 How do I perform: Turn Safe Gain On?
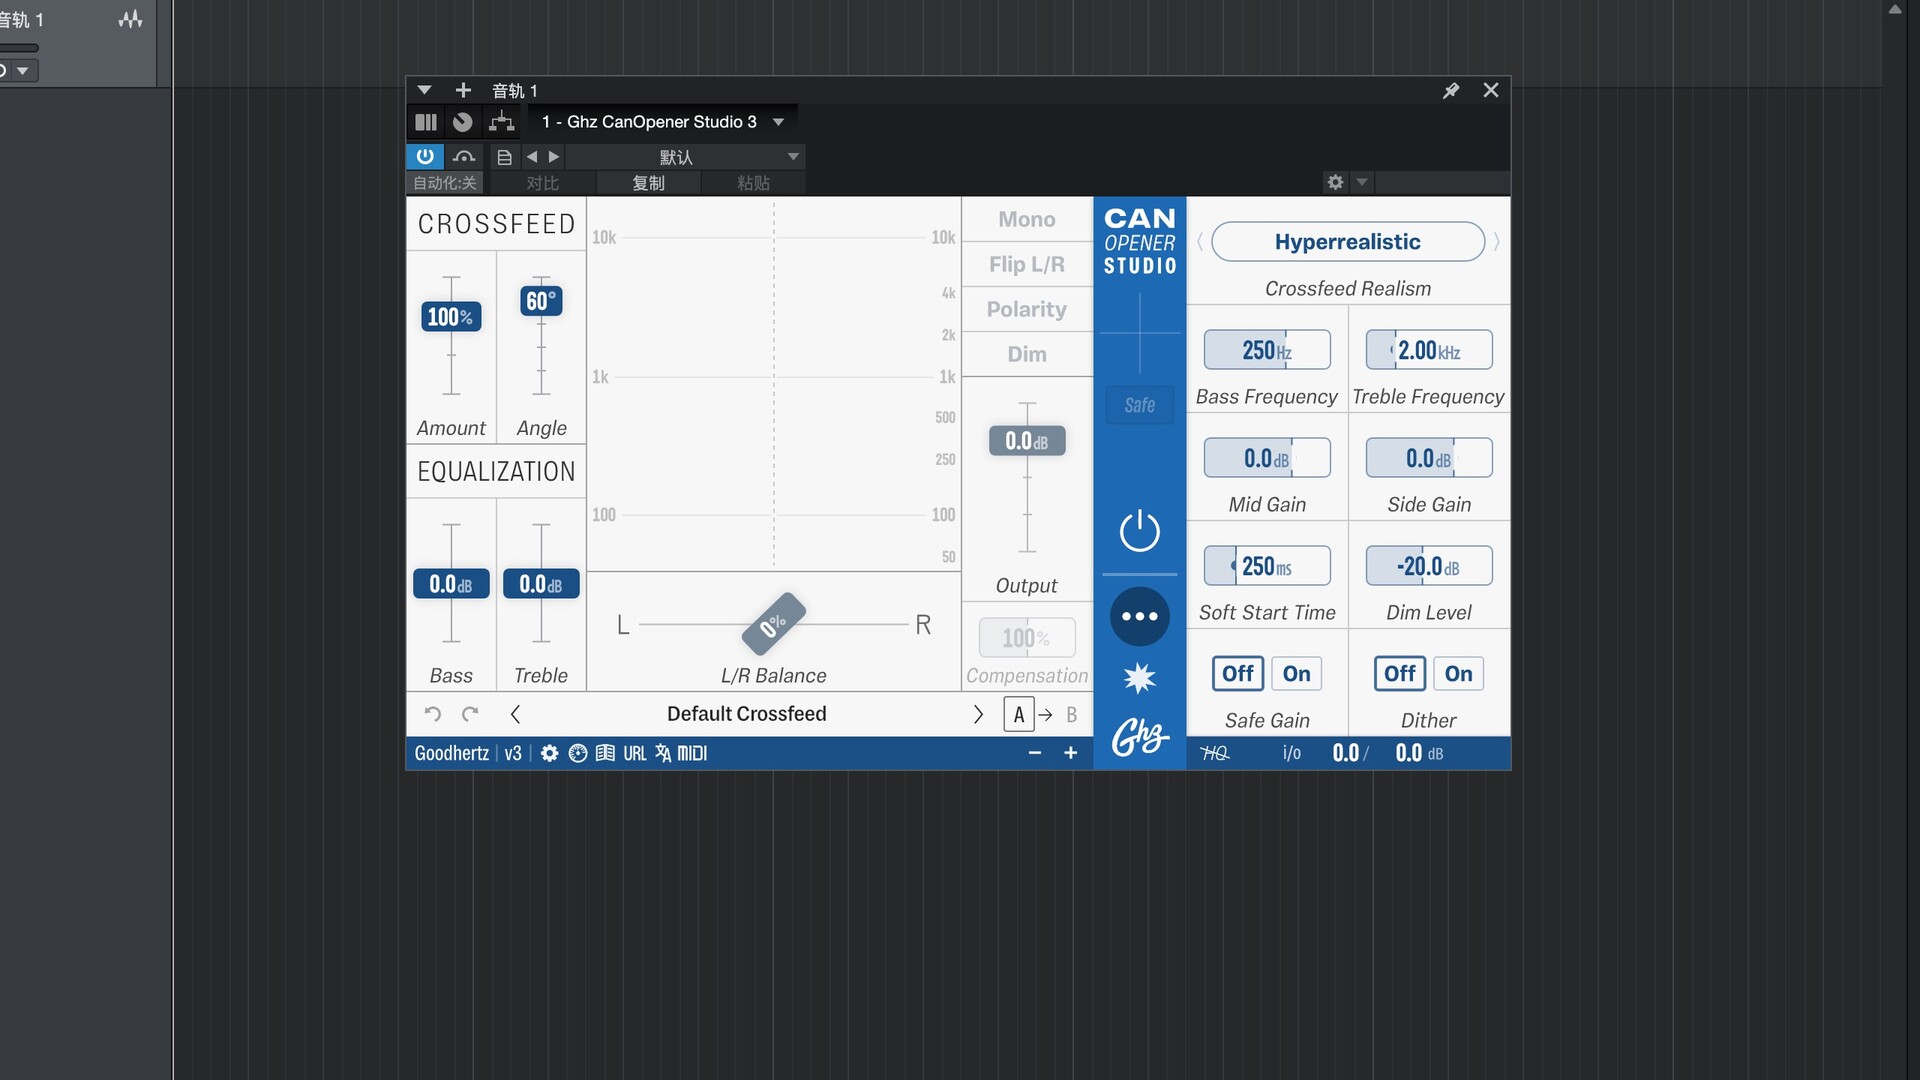pyautogui.click(x=1296, y=673)
